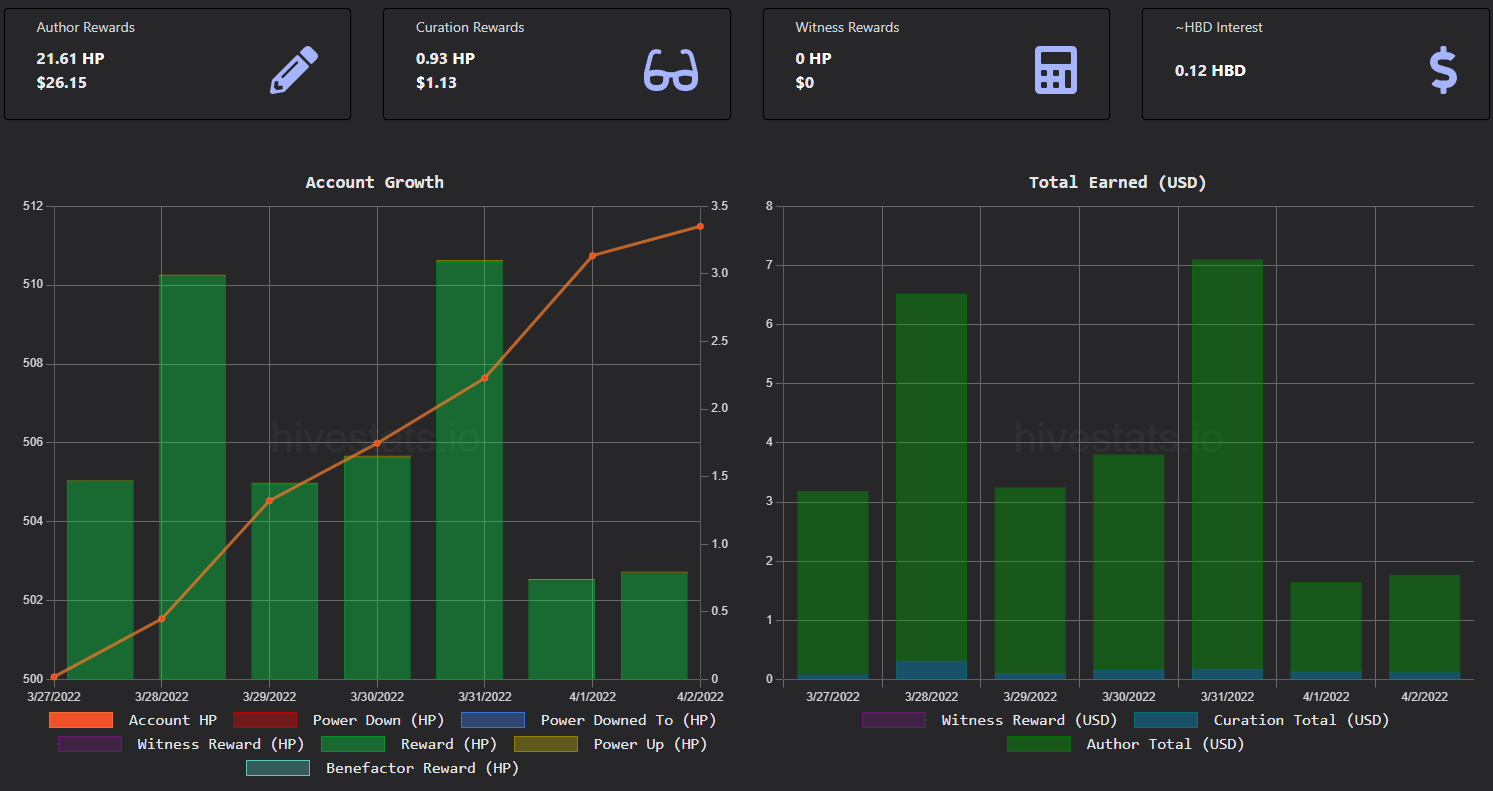Viewport: 1493px width, 791px height.
Task: Click the 0.93 HP curation value
Action: [x=445, y=58]
